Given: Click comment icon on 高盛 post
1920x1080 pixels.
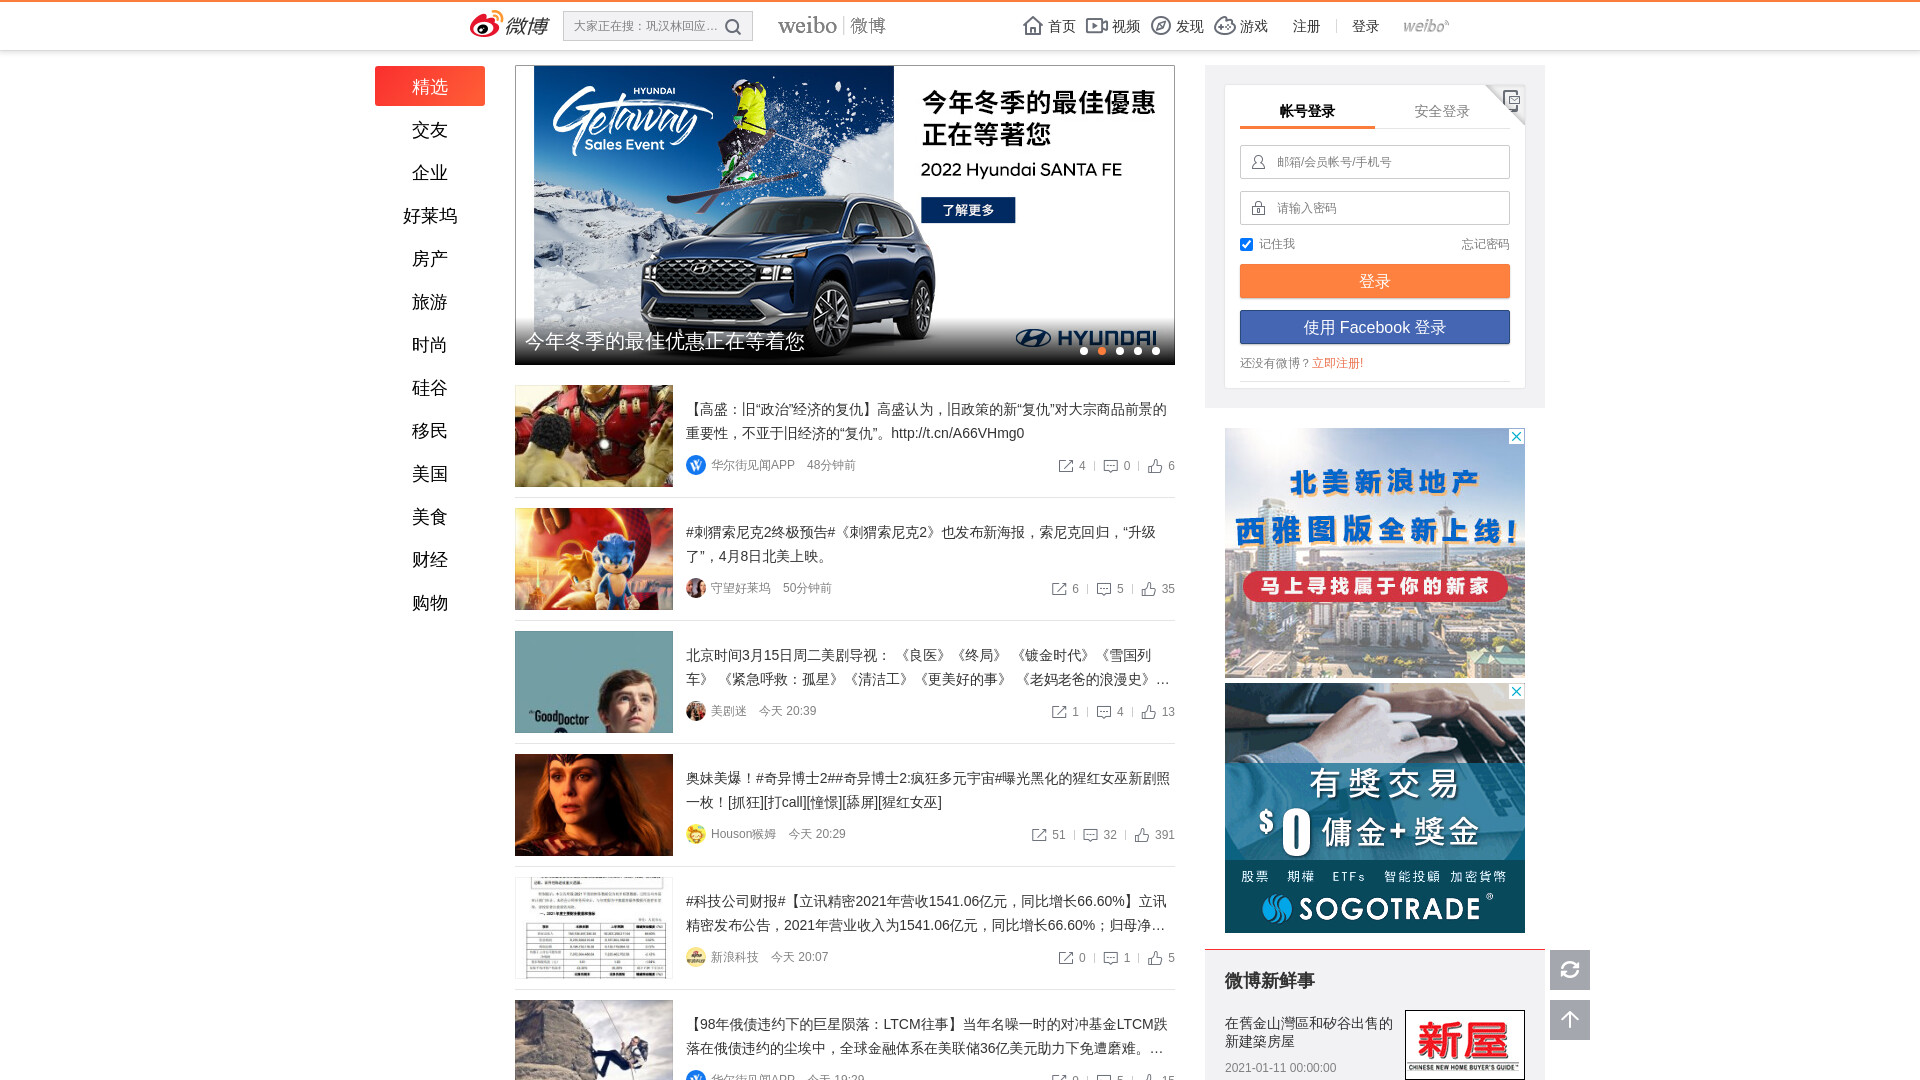Looking at the screenshot, I should click(x=1111, y=466).
